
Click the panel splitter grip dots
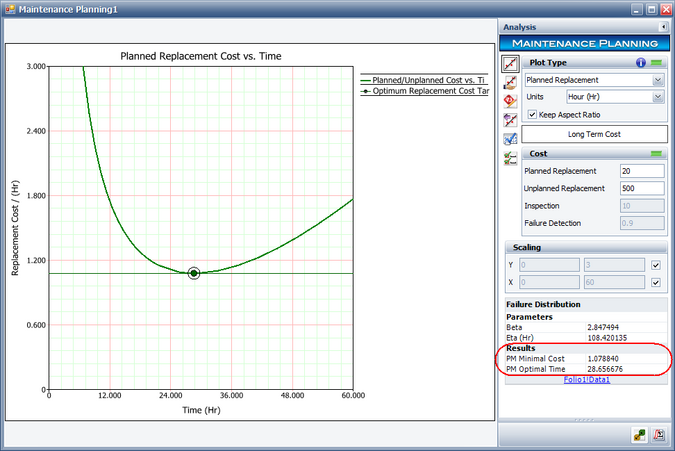click(x=584, y=420)
